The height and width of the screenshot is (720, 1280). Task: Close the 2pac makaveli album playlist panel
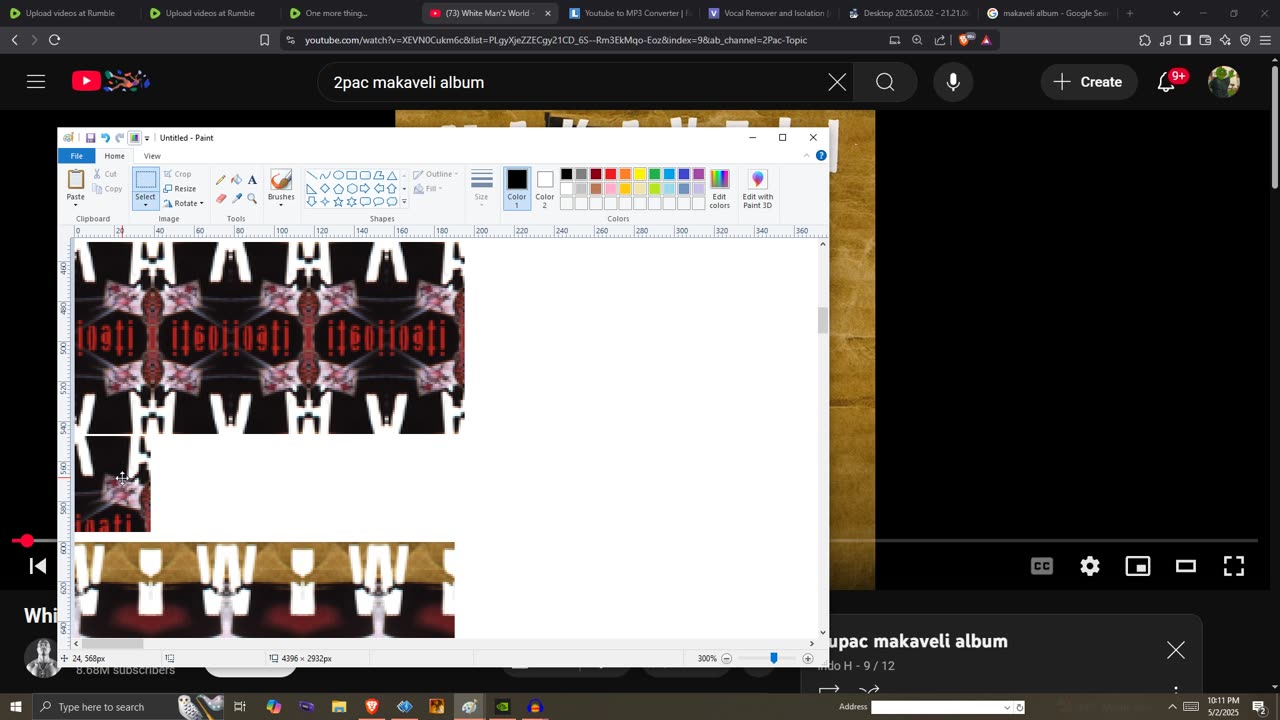pyautogui.click(x=1176, y=651)
